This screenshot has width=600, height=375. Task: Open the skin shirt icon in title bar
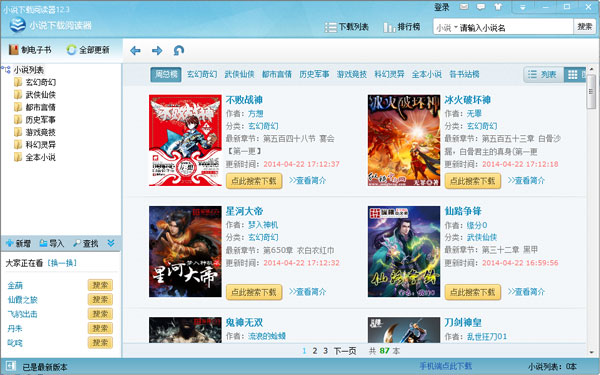click(x=498, y=7)
